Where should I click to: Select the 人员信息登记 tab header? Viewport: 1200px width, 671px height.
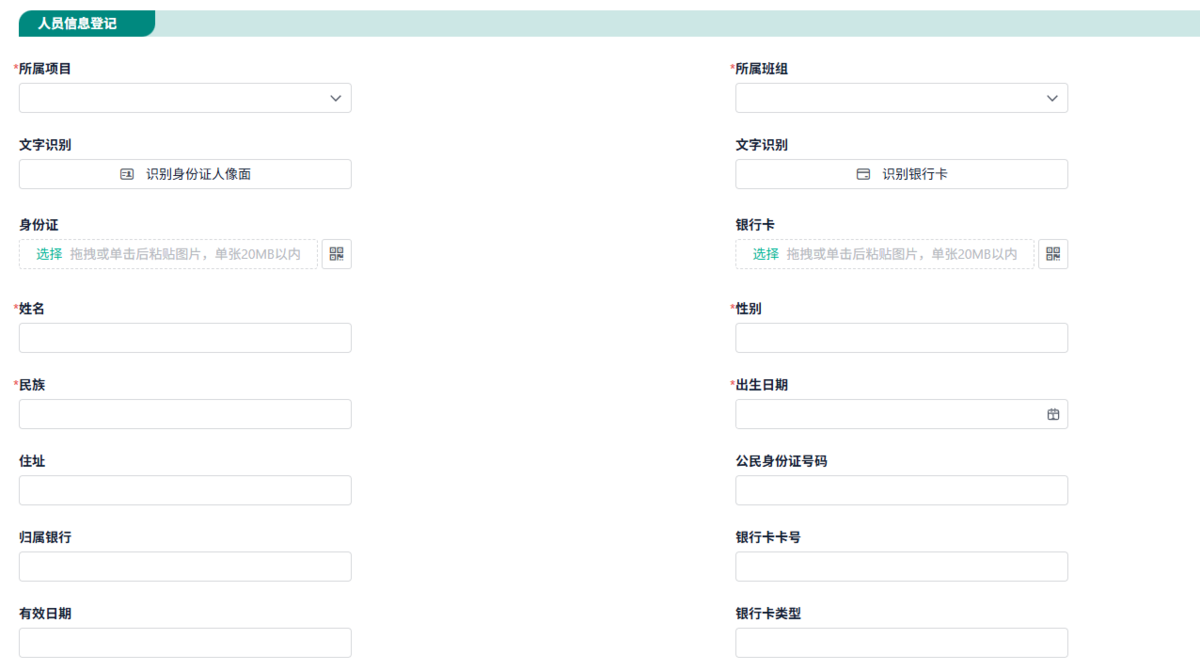pyautogui.click(x=78, y=23)
